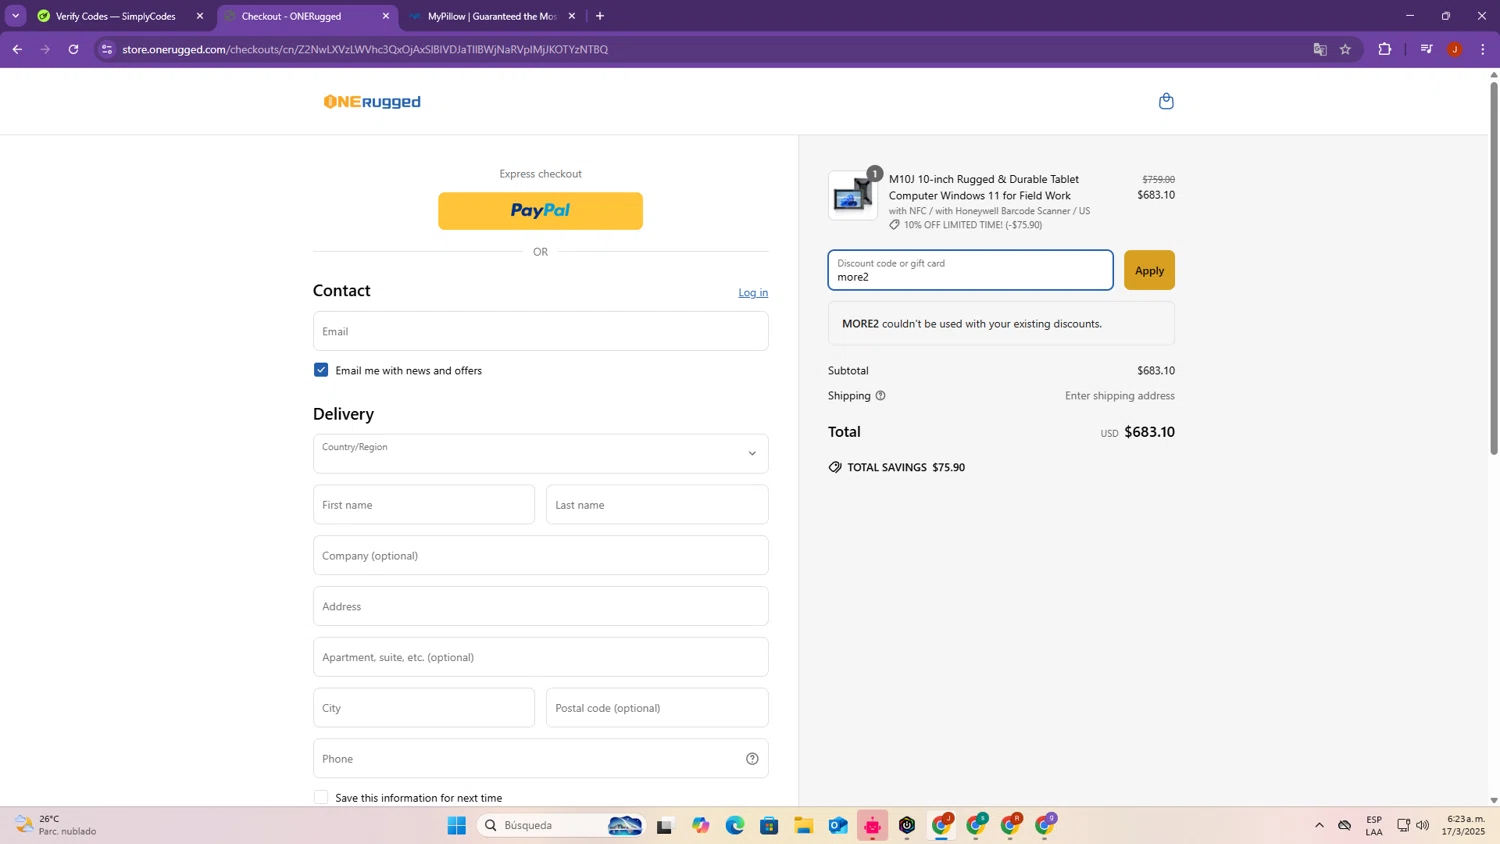Switch the ESP LAA keyboard language indicator
Screen dimensions: 1500x844
coord(1374,825)
